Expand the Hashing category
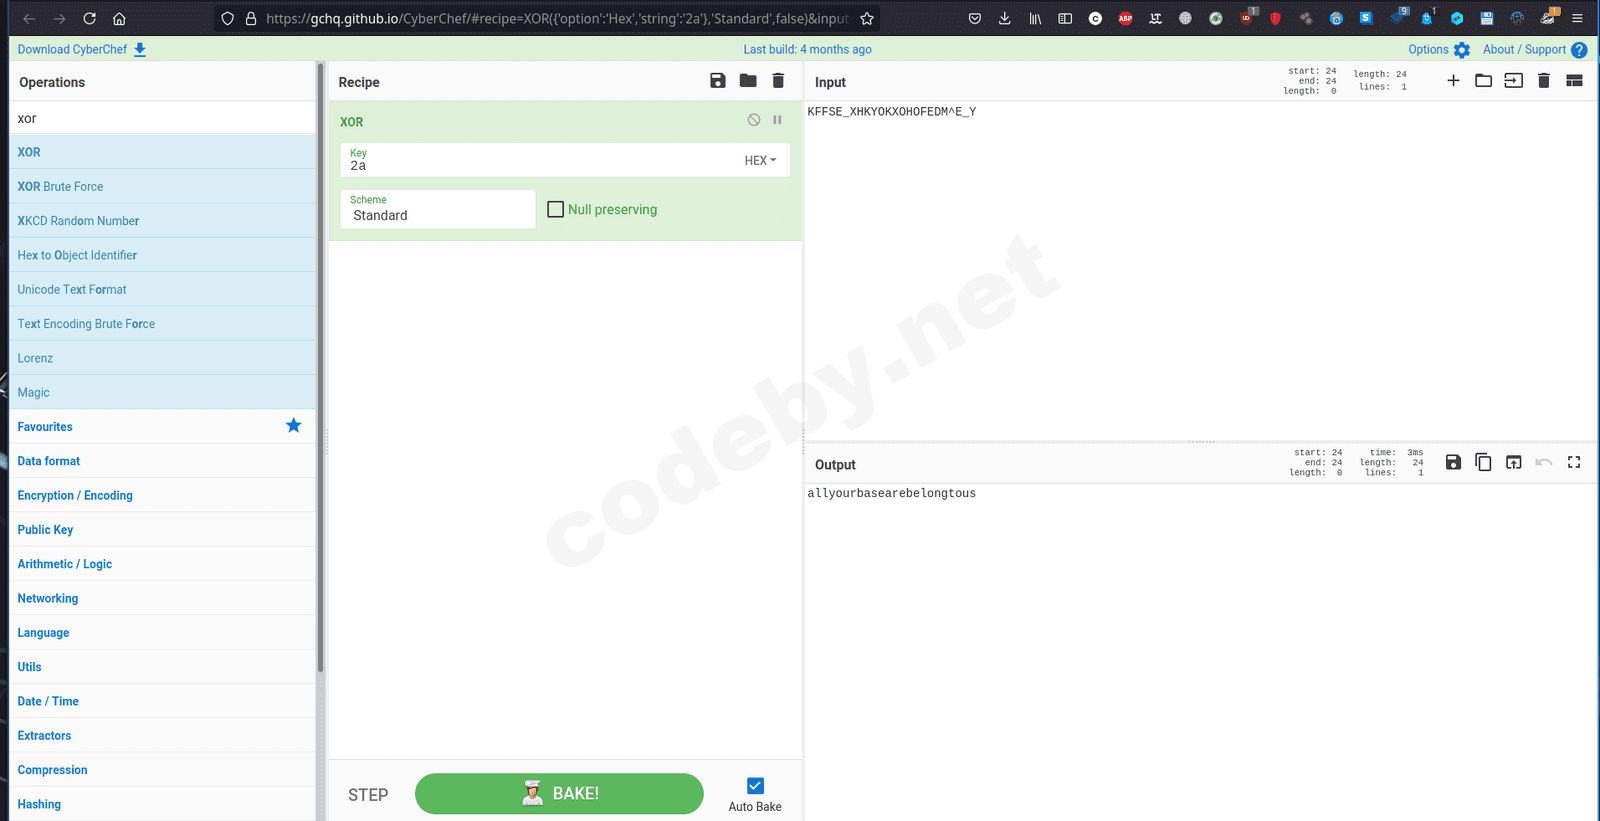The width and height of the screenshot is (1600, 821). coord(162,804)
